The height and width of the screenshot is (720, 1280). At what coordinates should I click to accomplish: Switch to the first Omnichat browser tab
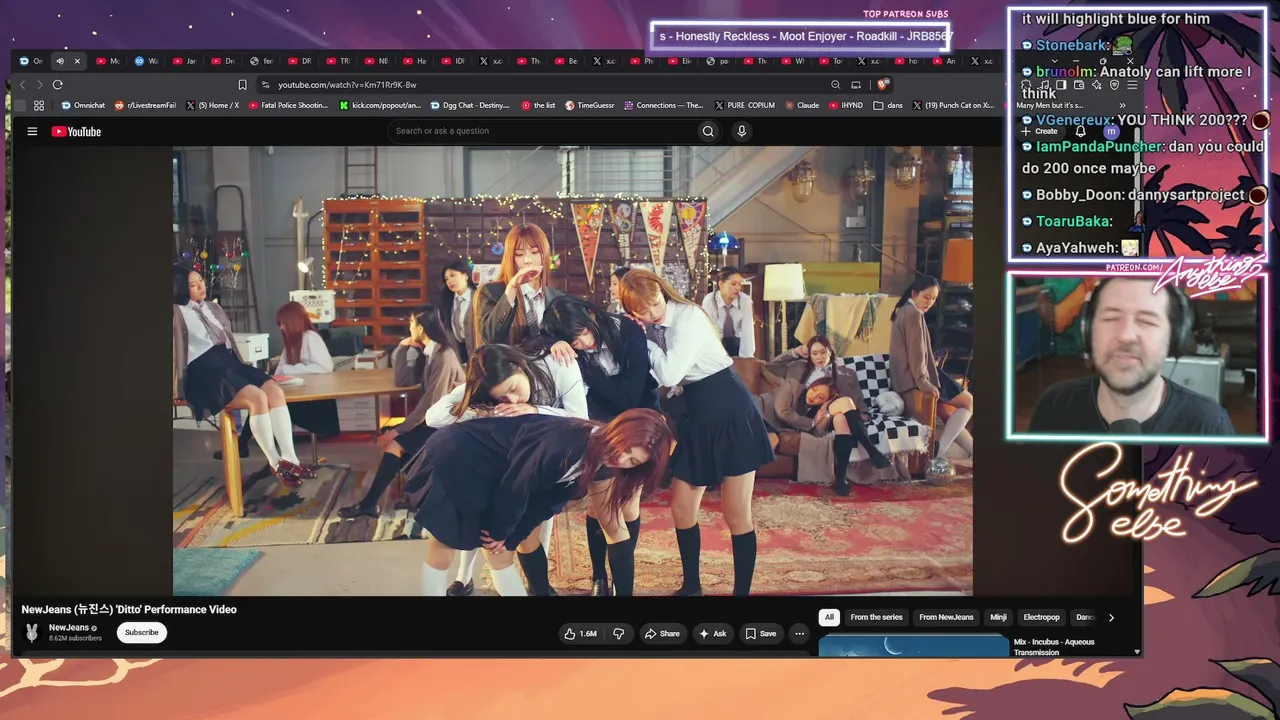32,61
